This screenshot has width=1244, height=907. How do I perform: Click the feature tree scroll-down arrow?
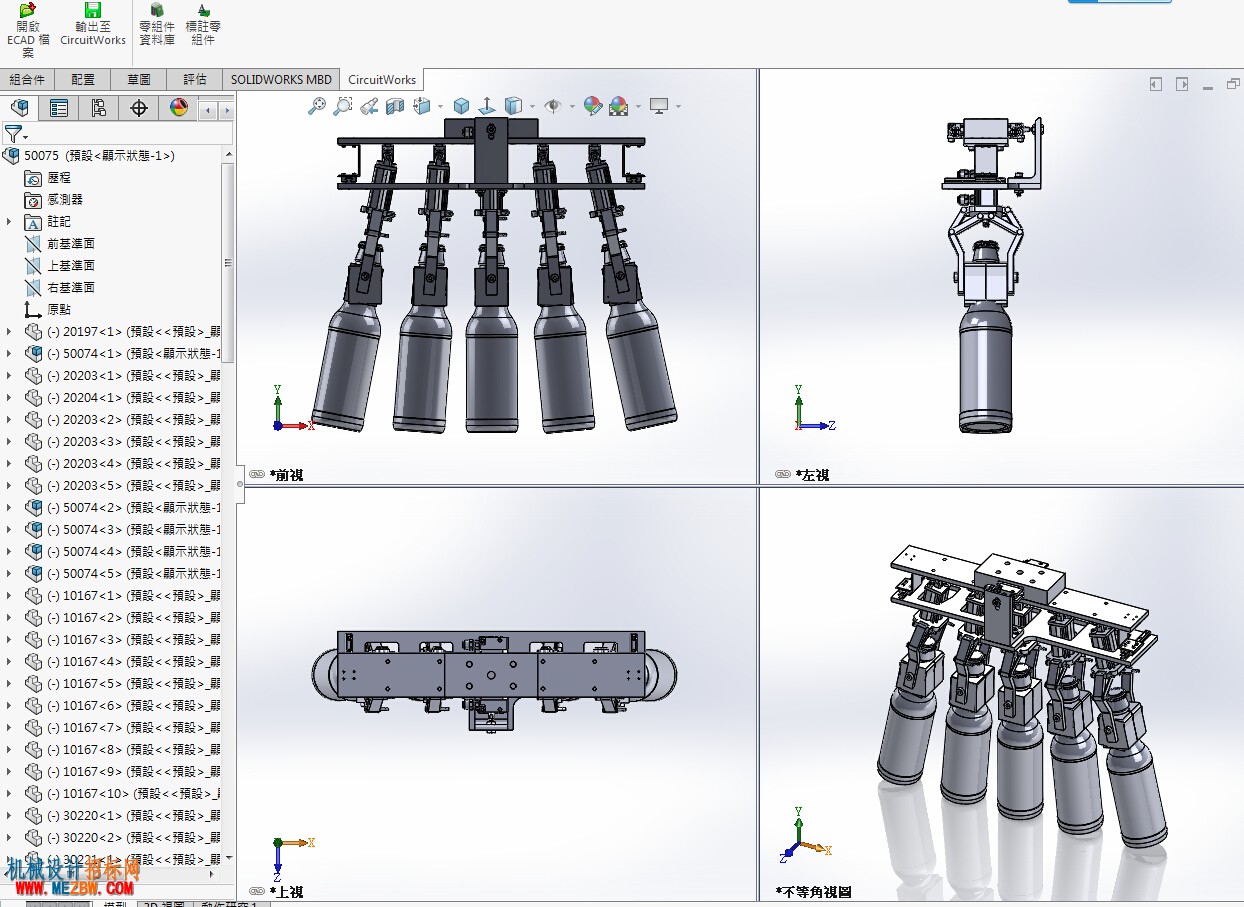[229, 858]
